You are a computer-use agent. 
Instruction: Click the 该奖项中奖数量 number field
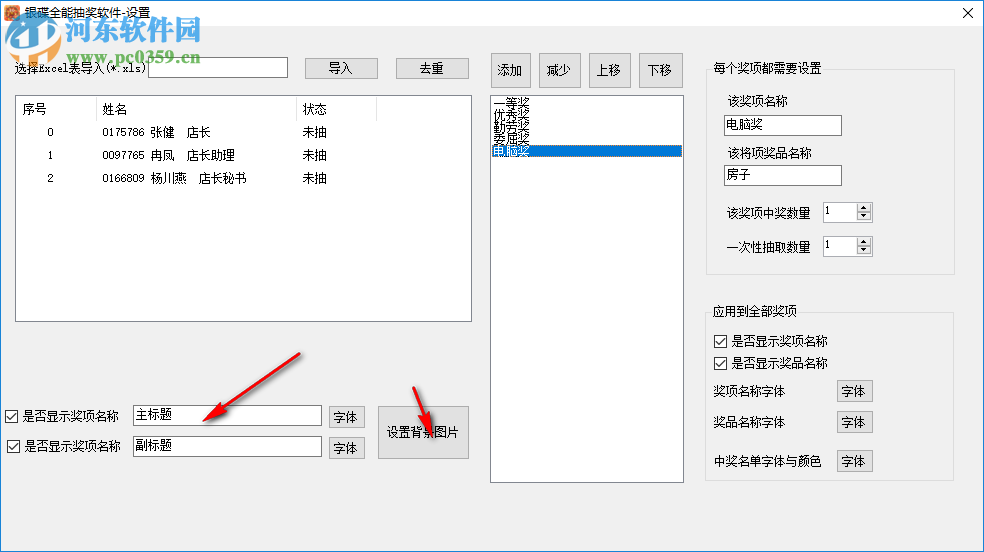pos(840,212)
